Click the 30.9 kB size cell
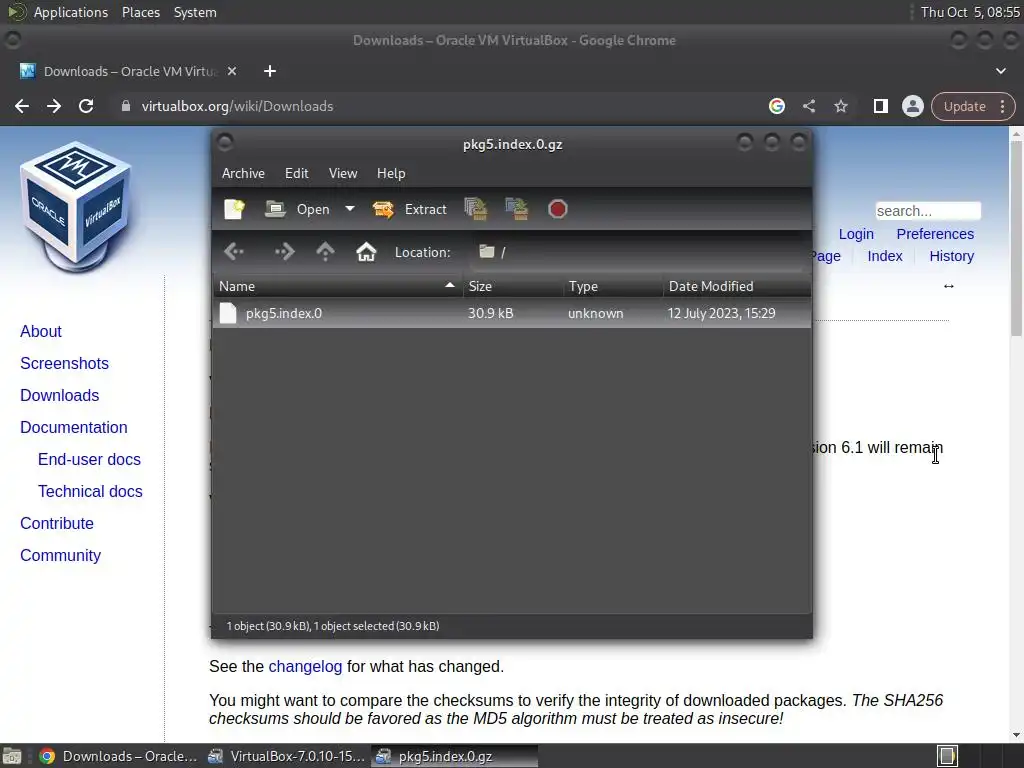 pyautogui.click(x=490, y=313)
